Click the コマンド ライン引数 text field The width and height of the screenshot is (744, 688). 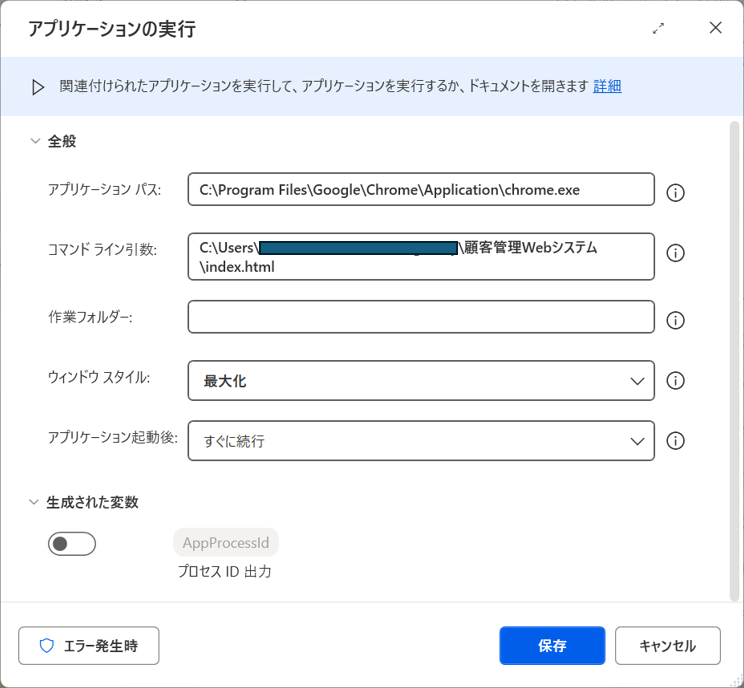point(420,257)
